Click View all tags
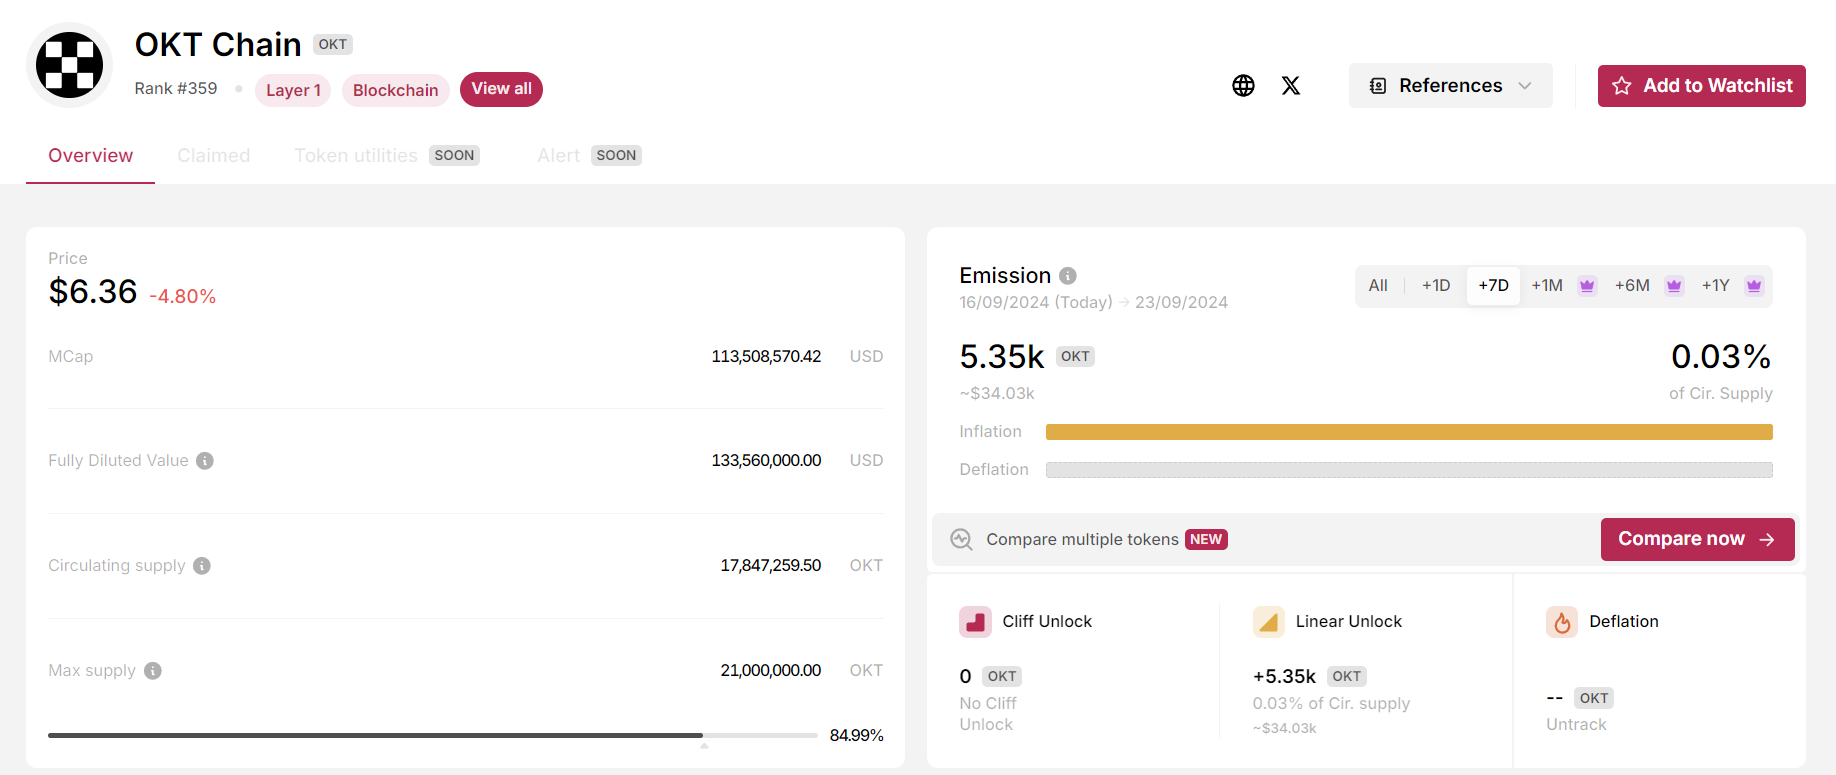Screen dimensions: 1836x775 tap(501, 89)
